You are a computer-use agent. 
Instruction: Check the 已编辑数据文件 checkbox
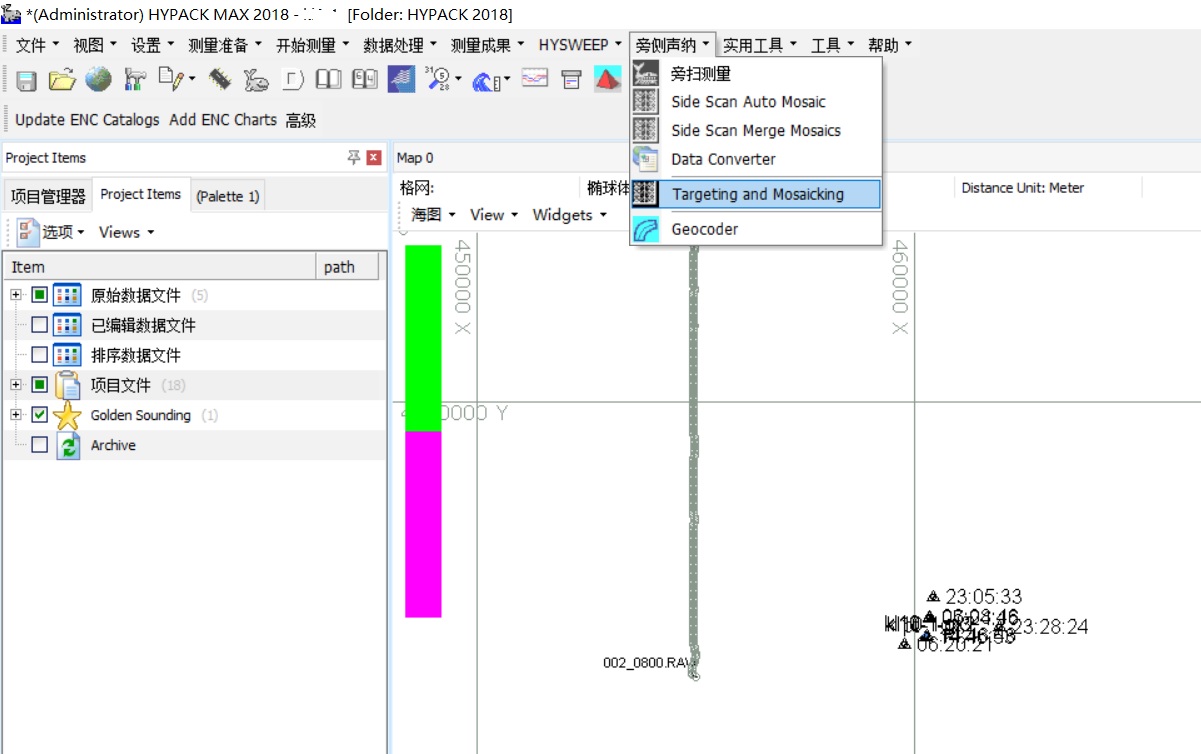point(40,325)
